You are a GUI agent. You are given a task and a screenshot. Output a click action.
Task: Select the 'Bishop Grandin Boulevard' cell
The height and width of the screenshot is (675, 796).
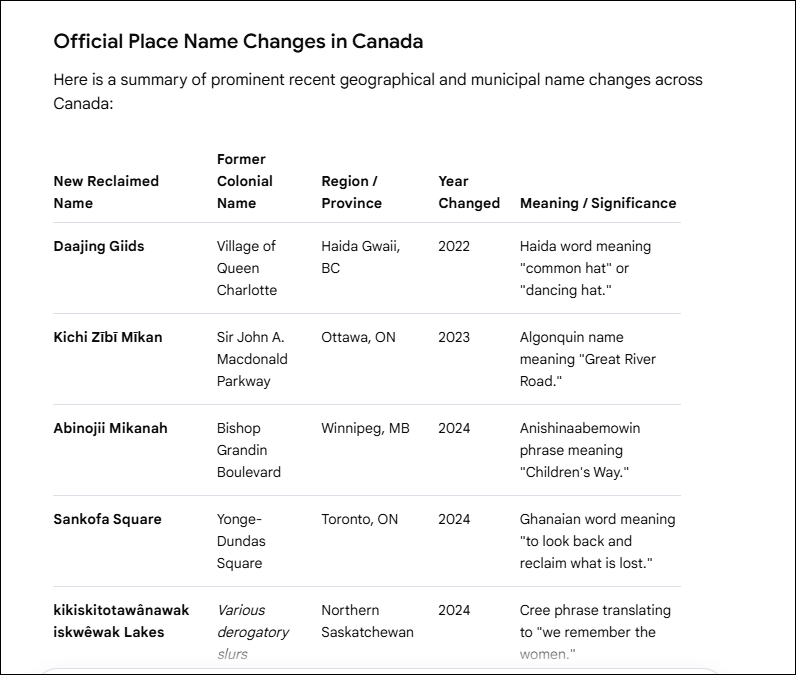click(249, 450)
